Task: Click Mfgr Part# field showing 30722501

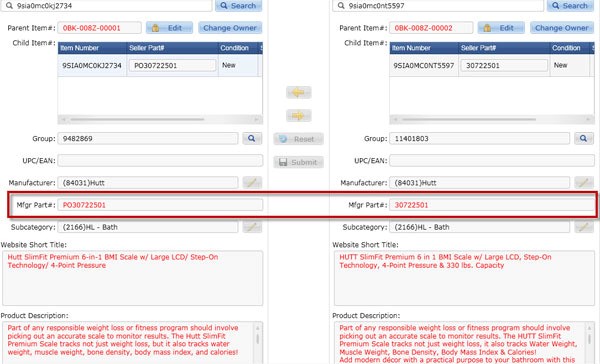Action: click(492, 205)
